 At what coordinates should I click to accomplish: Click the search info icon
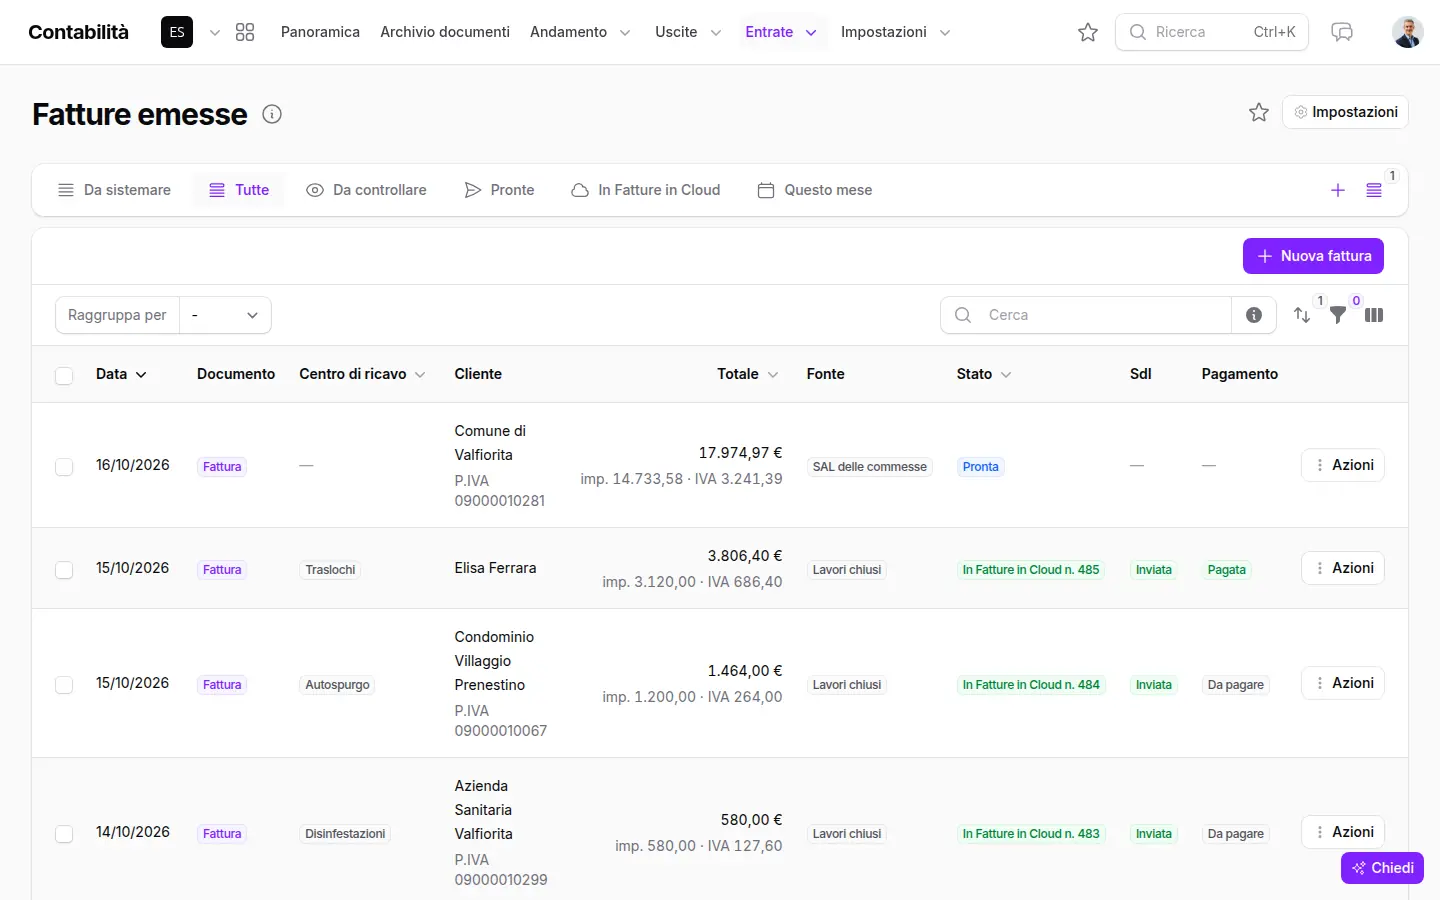[x=1254, y=315]
